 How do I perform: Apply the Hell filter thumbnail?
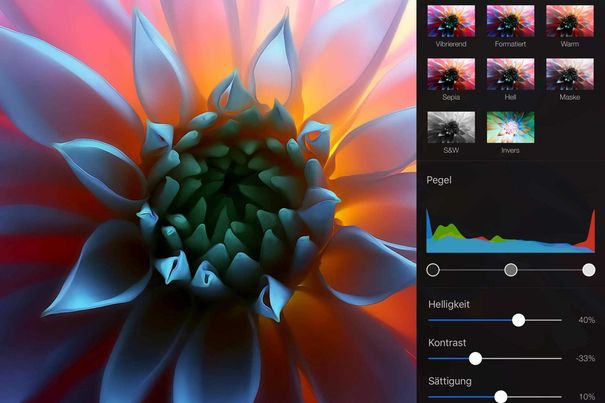click(510, 74)
